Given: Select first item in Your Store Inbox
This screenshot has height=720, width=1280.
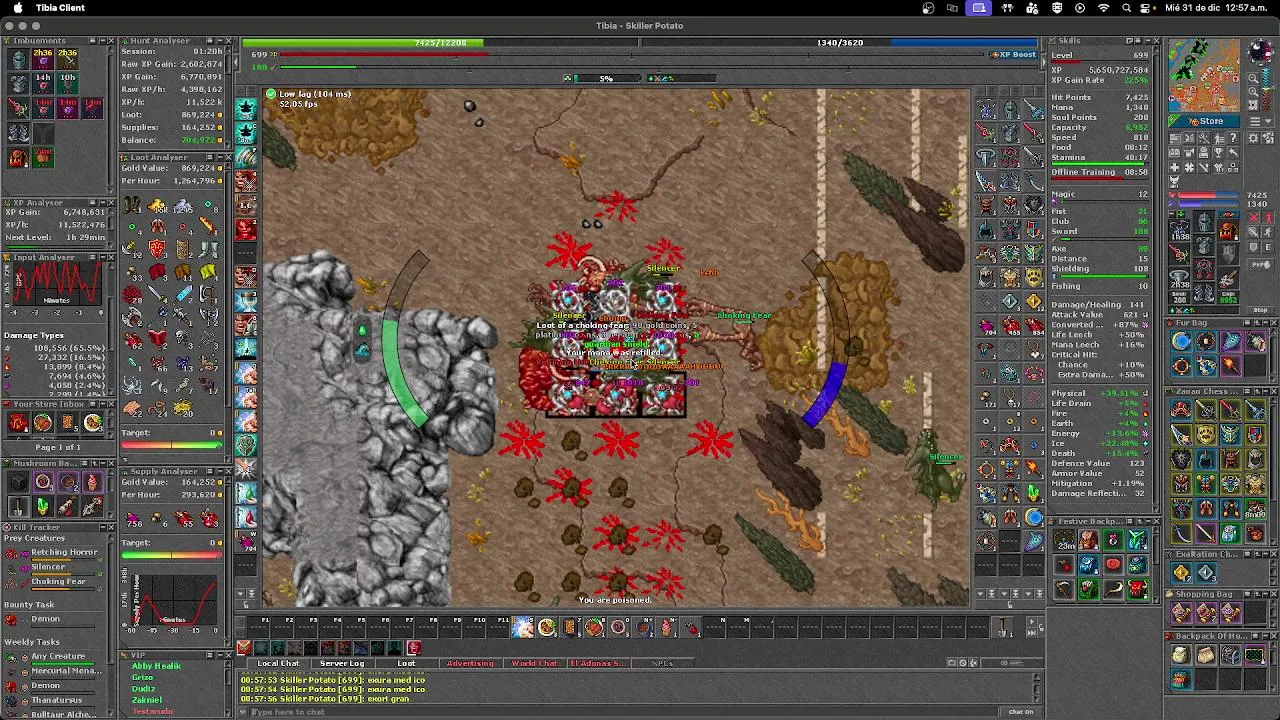Looking at the screenshot, I should [18, 424].
